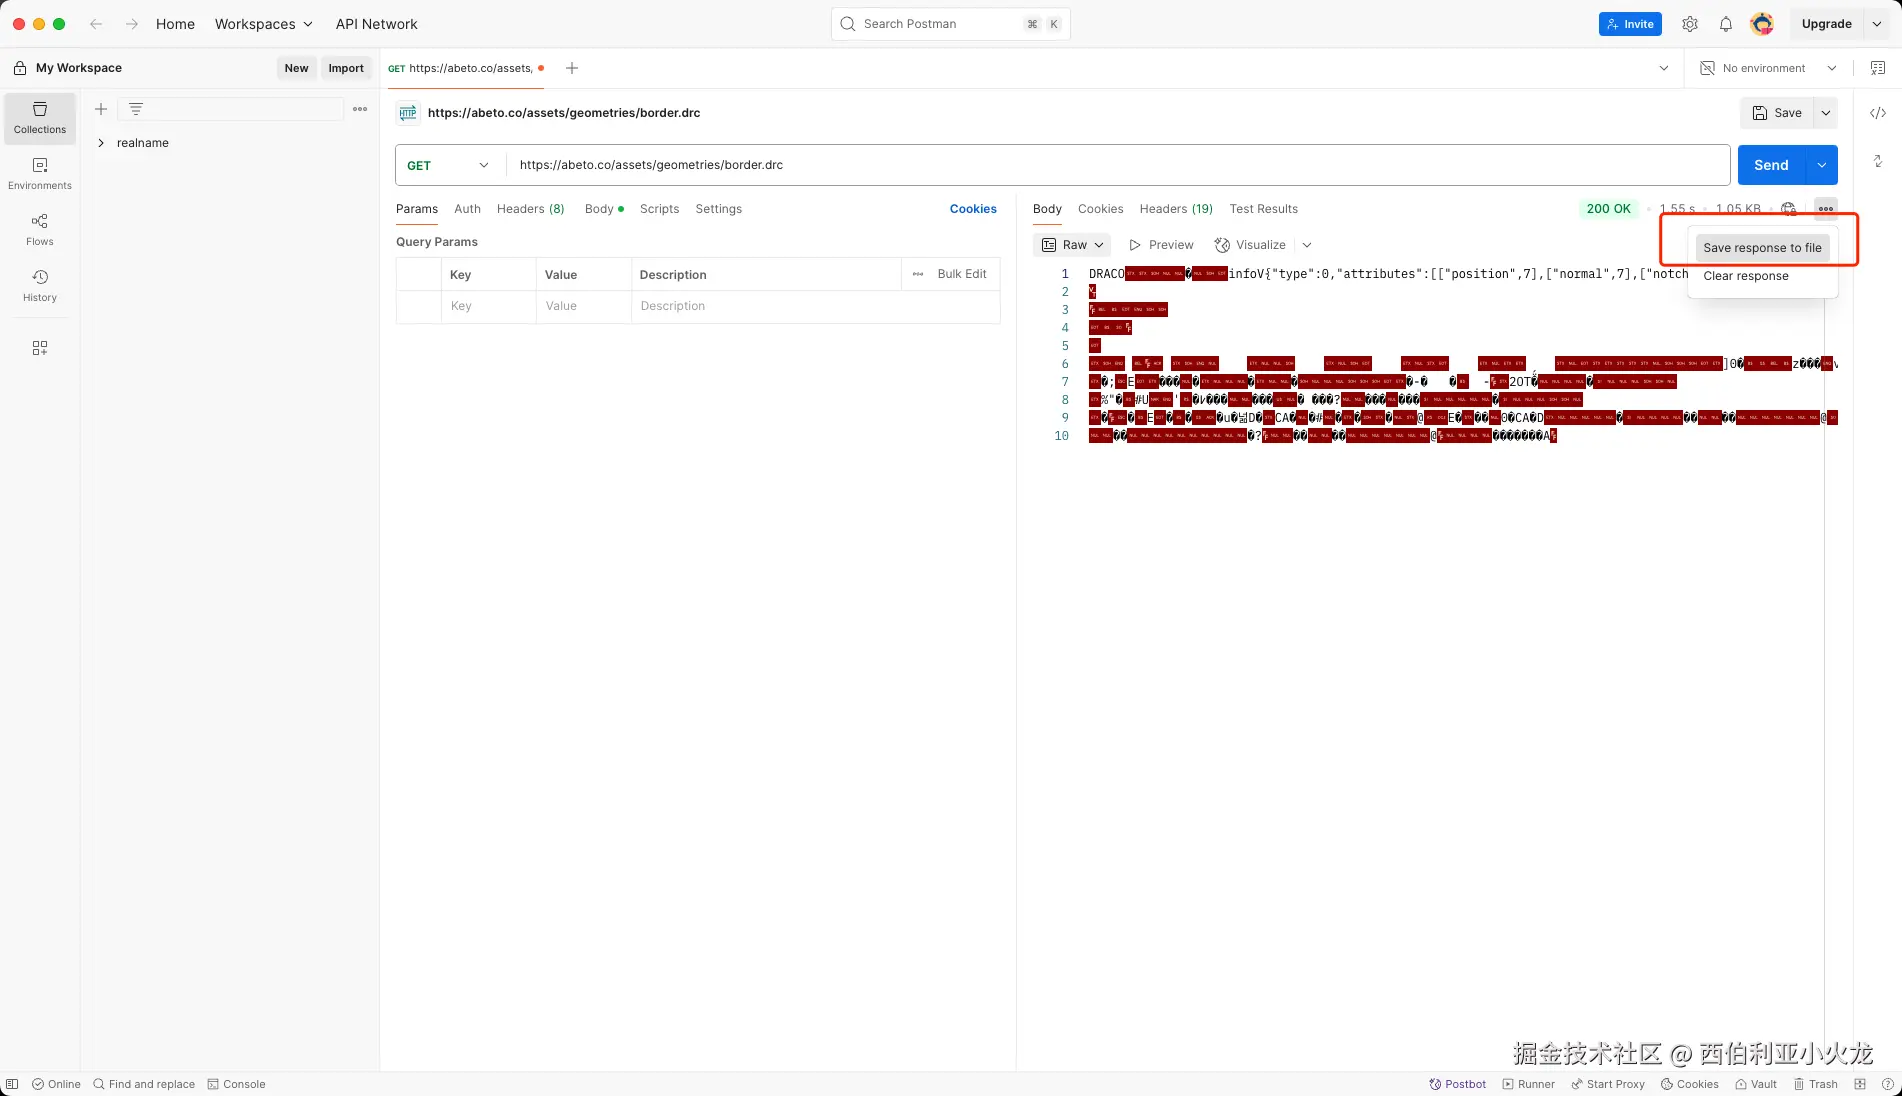Open the Raw response format dropdown
This screenshot has height=1096, width=1902.
coord(1072,245)
